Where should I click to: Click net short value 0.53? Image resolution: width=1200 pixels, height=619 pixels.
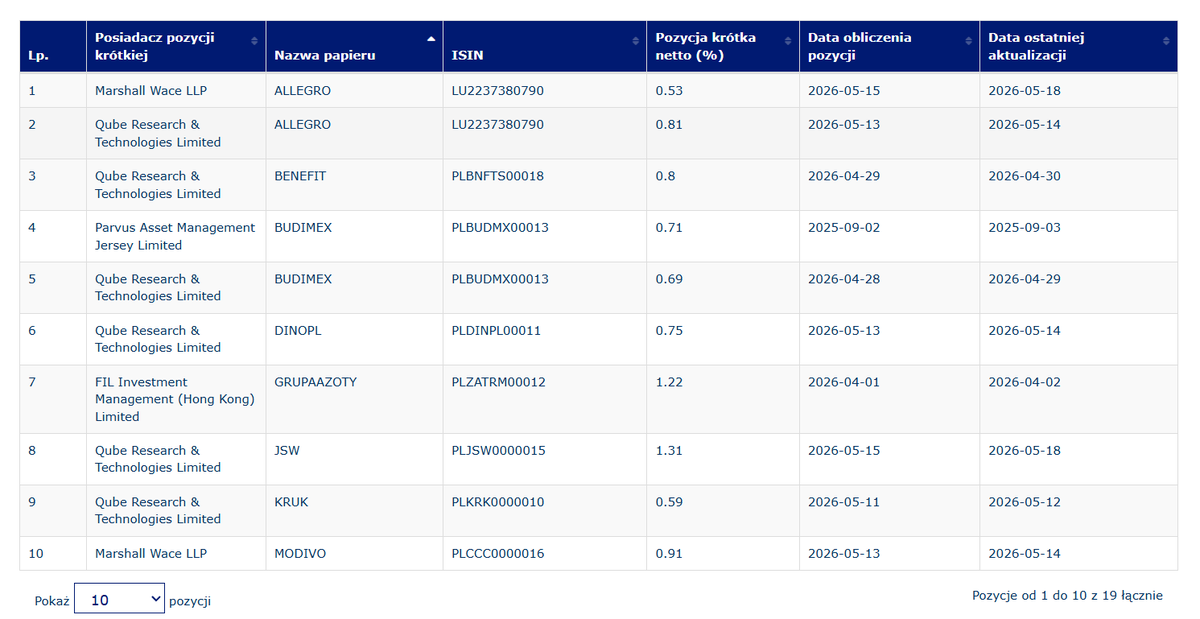669,90
